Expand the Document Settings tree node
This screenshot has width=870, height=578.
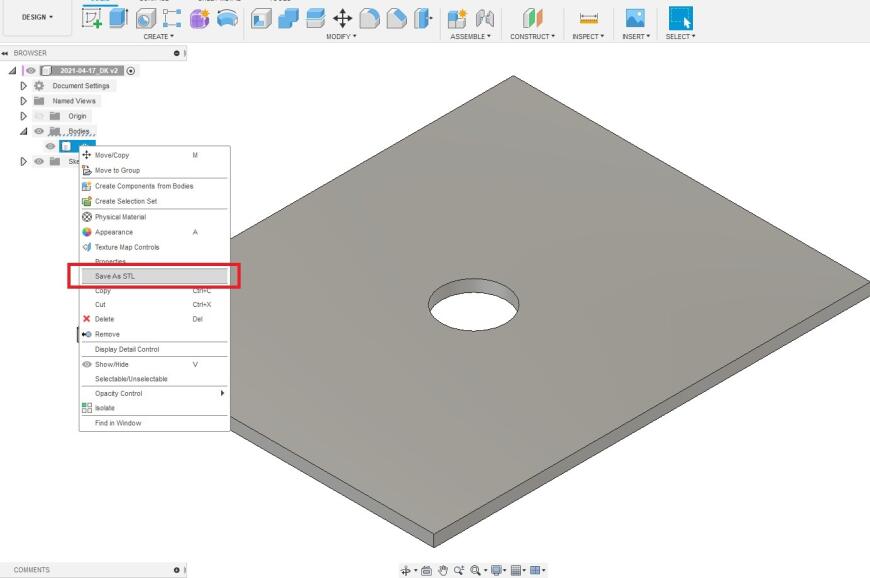coord(23,86)
